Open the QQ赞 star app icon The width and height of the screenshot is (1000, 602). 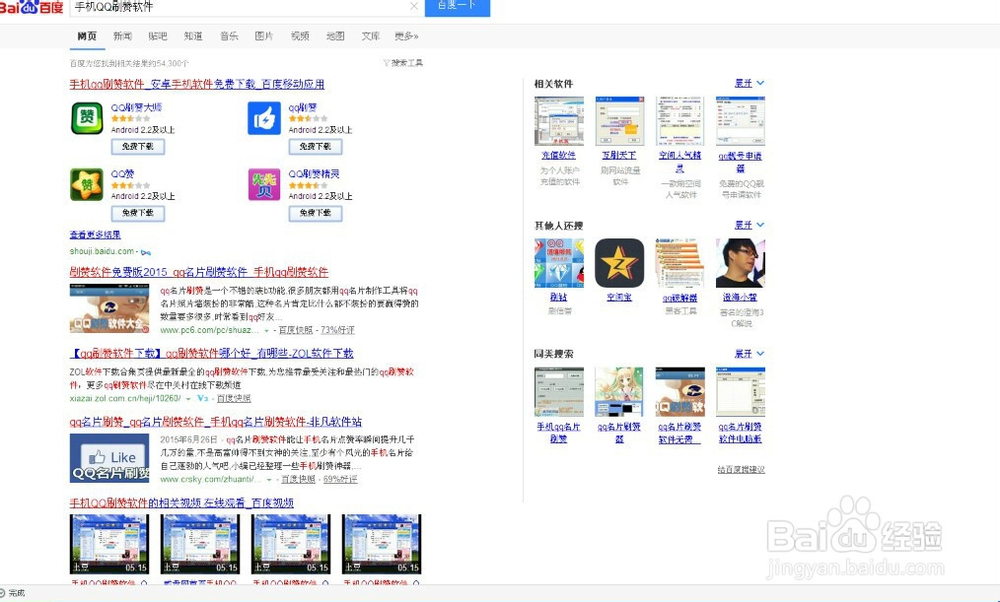coord(87,184)
